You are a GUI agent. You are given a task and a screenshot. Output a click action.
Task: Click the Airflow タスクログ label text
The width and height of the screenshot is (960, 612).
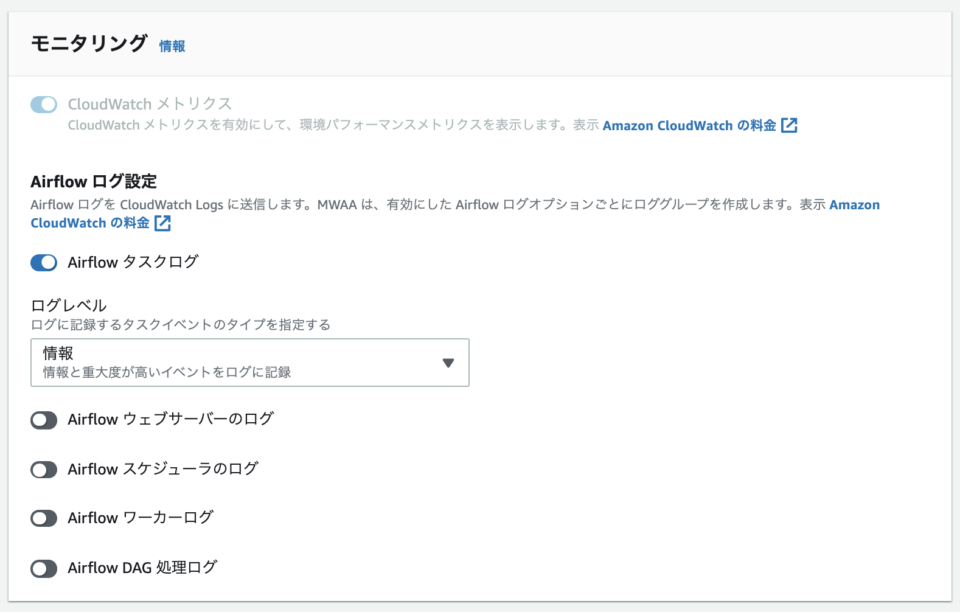[132, 262]
